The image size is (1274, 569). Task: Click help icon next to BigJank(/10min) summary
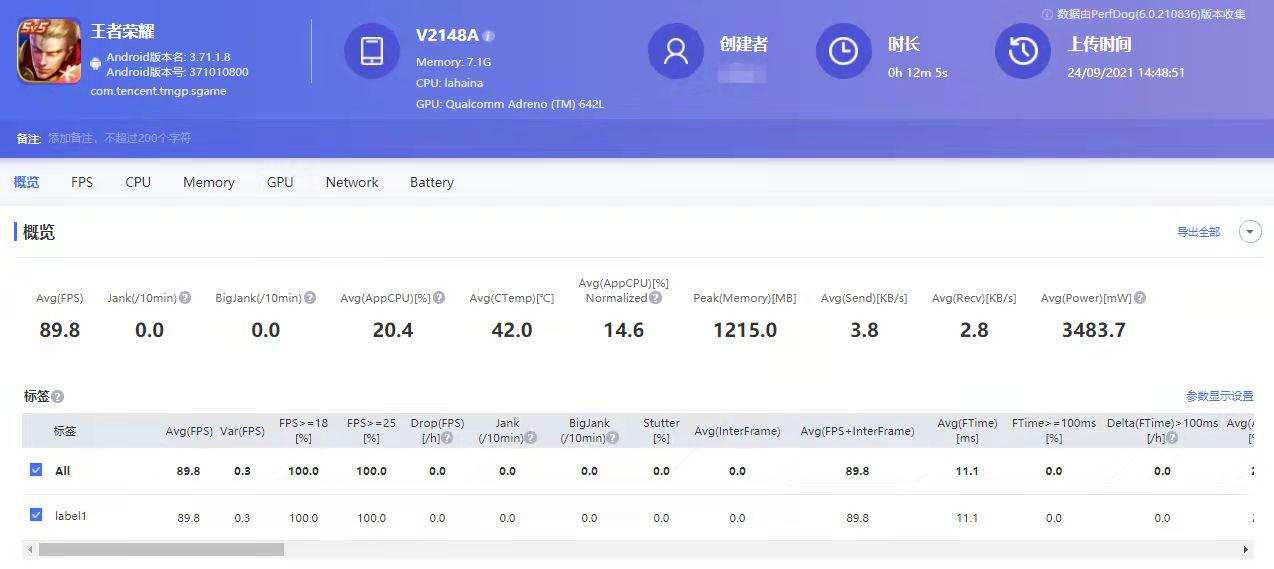pyautogui.click(x=310, y=298)
